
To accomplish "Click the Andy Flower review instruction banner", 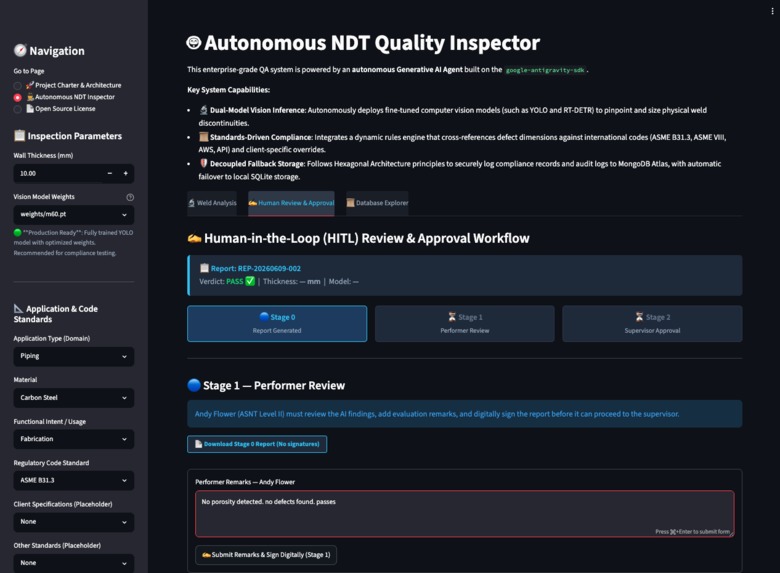I will 465,414.
